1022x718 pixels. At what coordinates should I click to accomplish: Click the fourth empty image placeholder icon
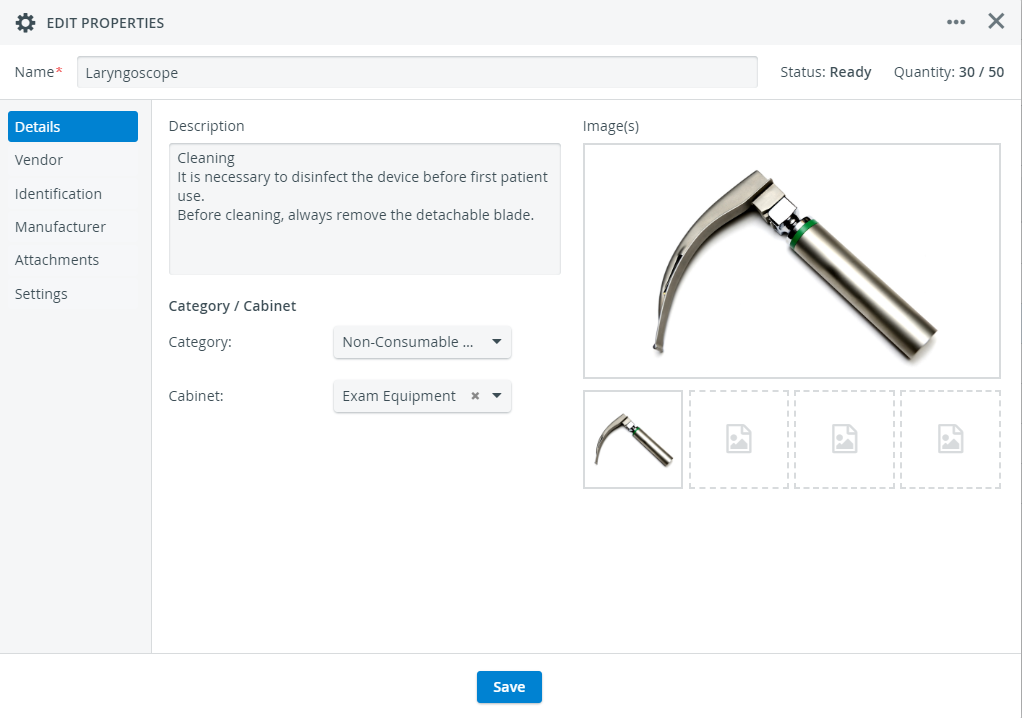click(x=950, y=439)
